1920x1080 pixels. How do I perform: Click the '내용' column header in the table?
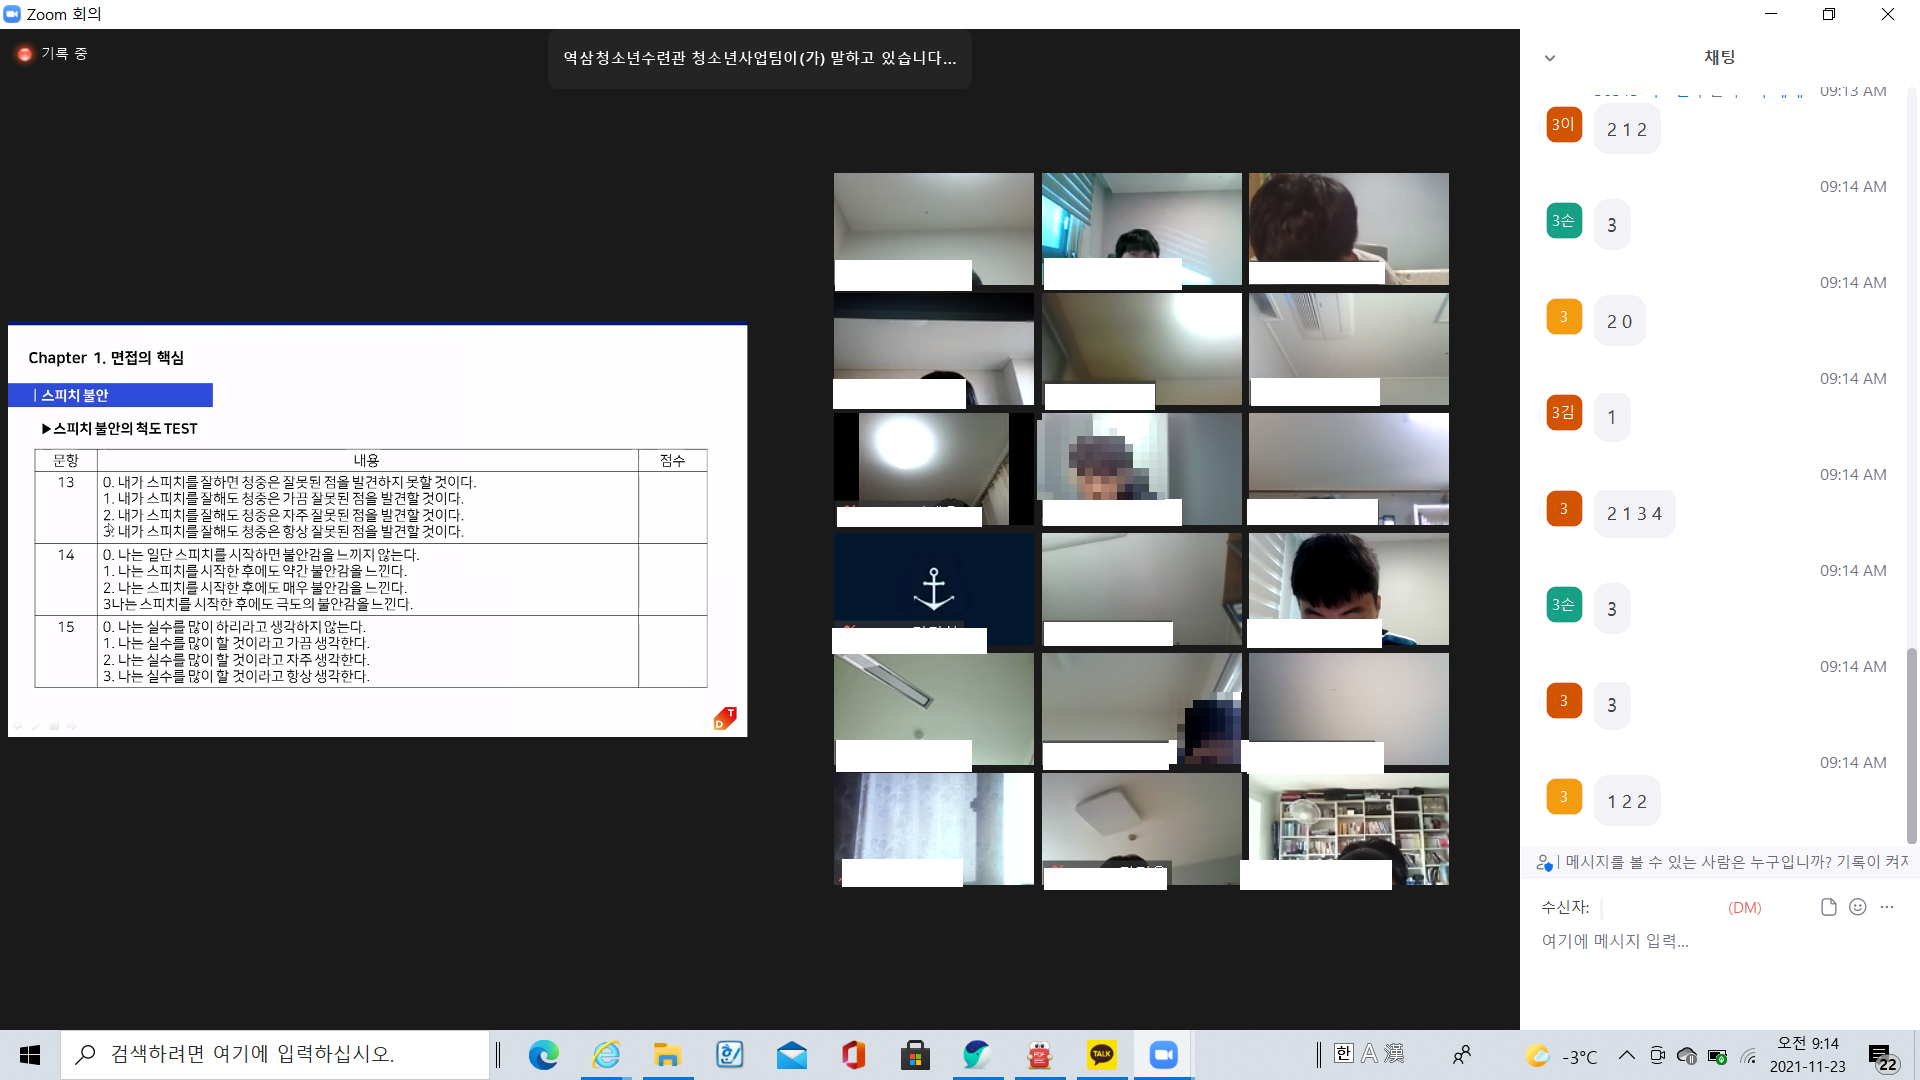366,461
